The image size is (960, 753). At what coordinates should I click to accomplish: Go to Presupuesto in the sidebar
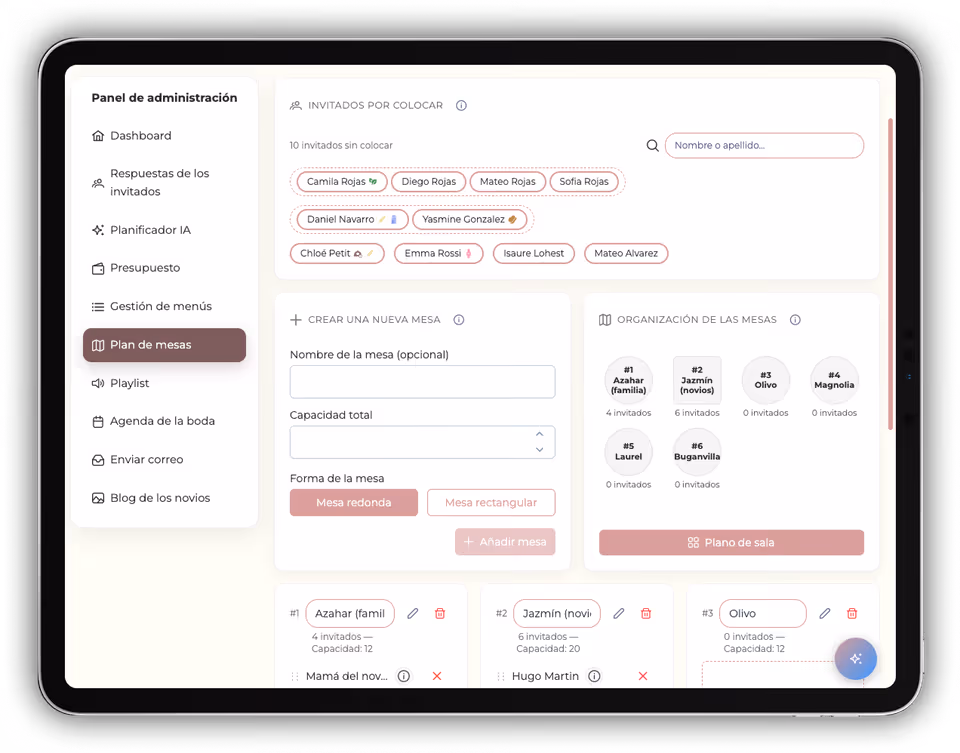145,268
